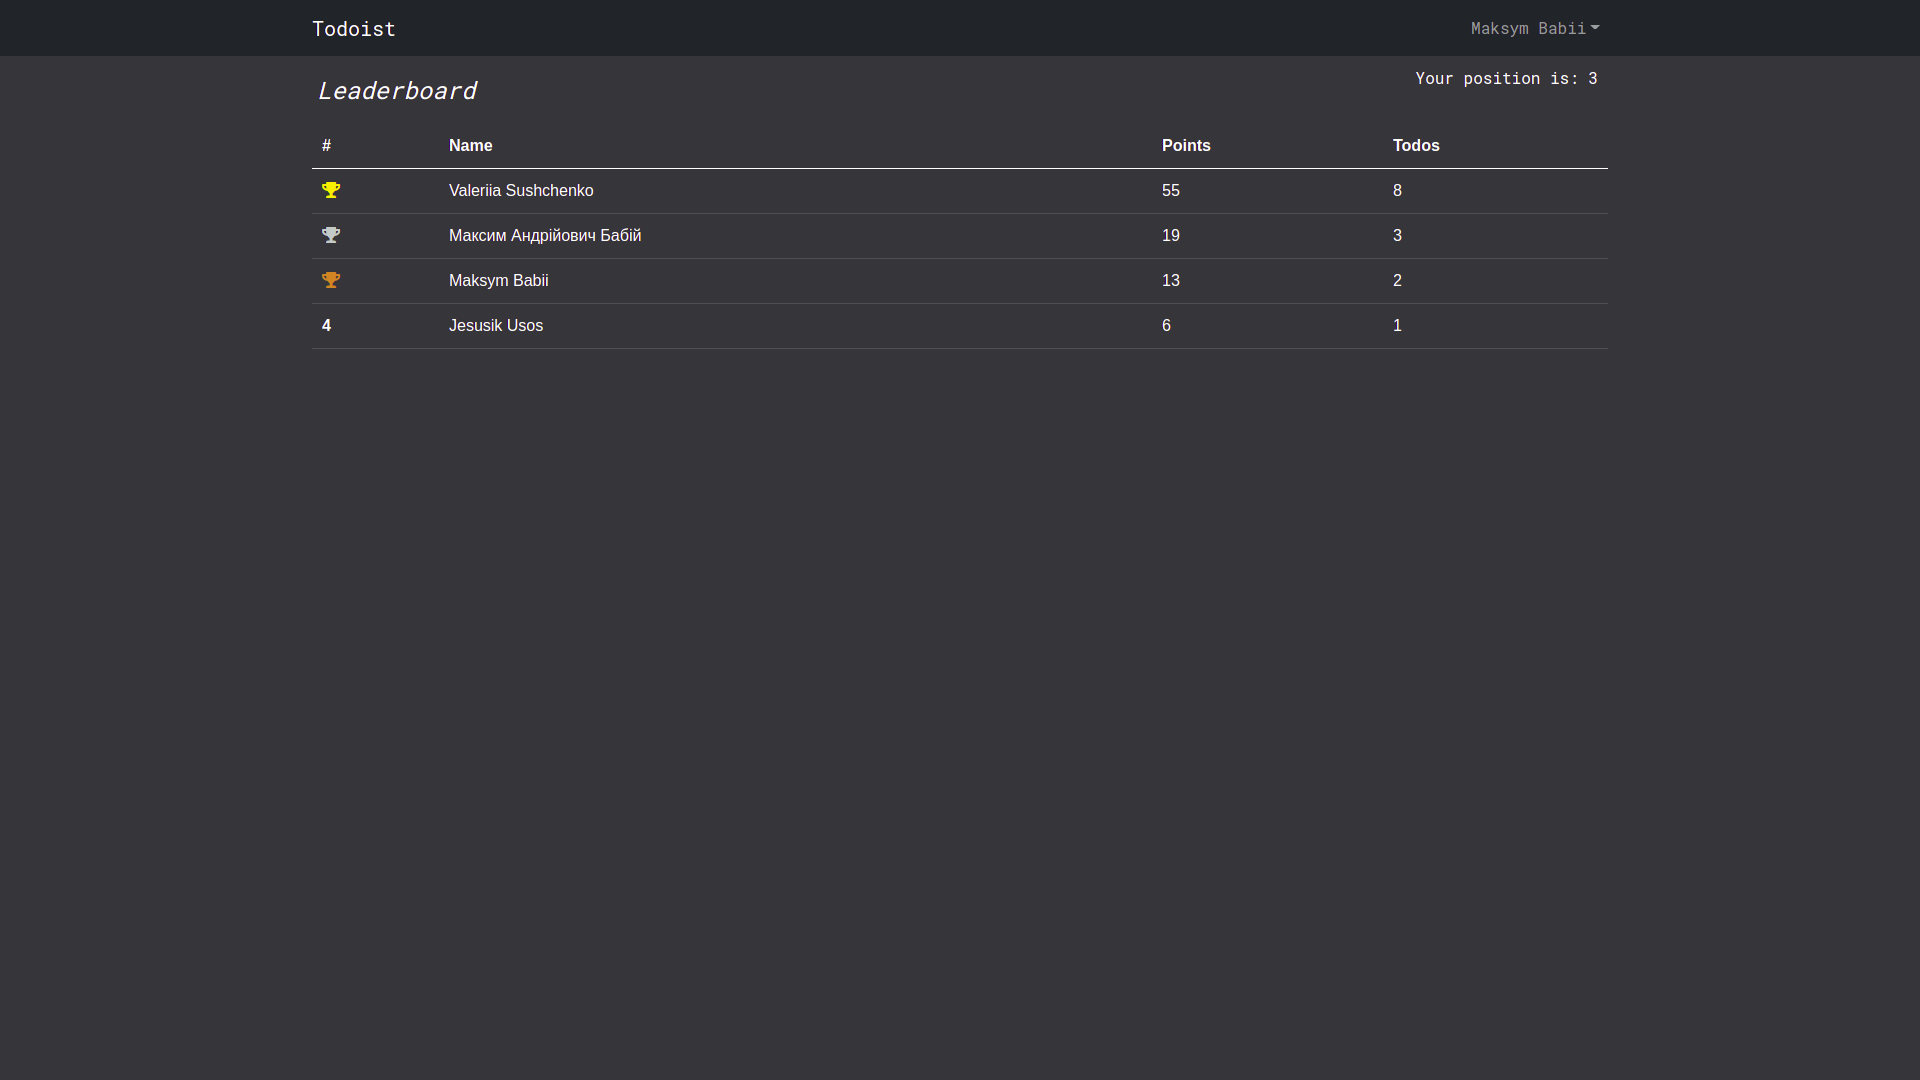Click the Name column header
Screen dimensions: 1920x1080
point(470,146)
